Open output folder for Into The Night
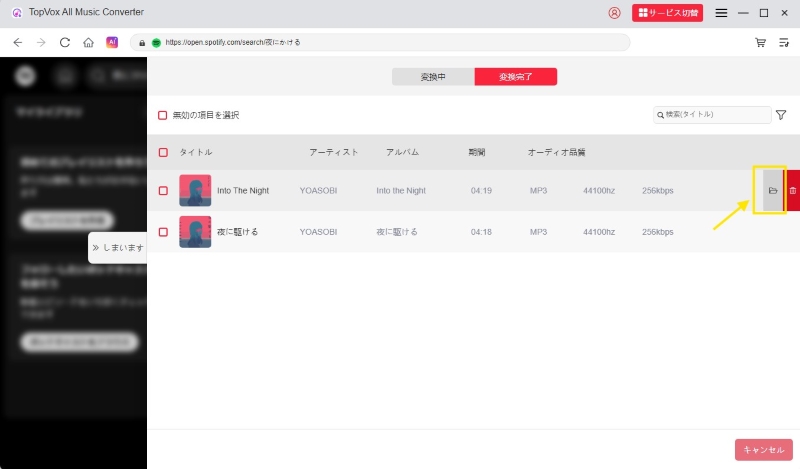Screen dimensions: 800x469 point(773,190)
